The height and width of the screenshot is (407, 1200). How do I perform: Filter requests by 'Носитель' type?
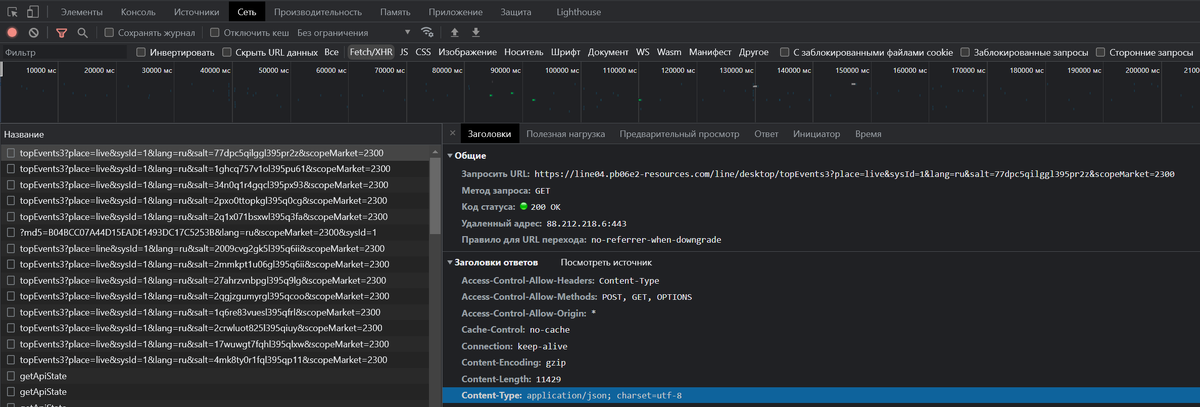pyautogui.click(x=523, y=52)
